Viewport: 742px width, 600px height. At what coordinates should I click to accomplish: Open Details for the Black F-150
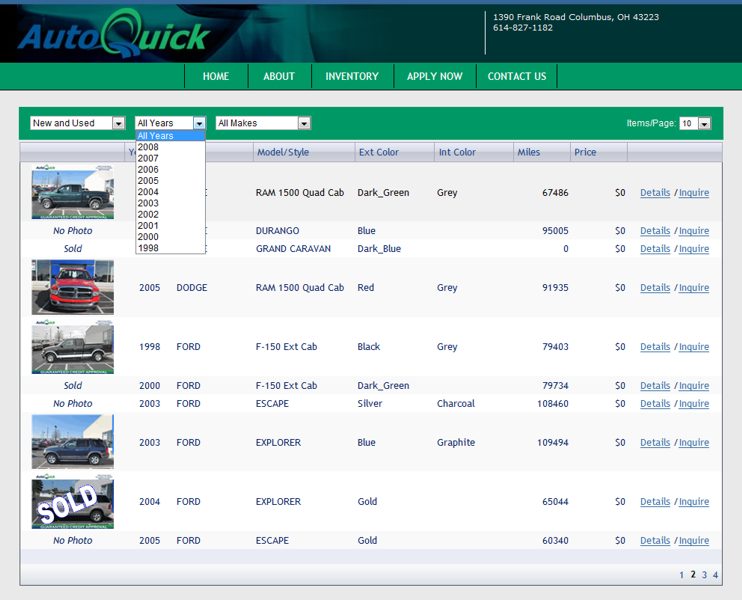(x=655, y=347)
